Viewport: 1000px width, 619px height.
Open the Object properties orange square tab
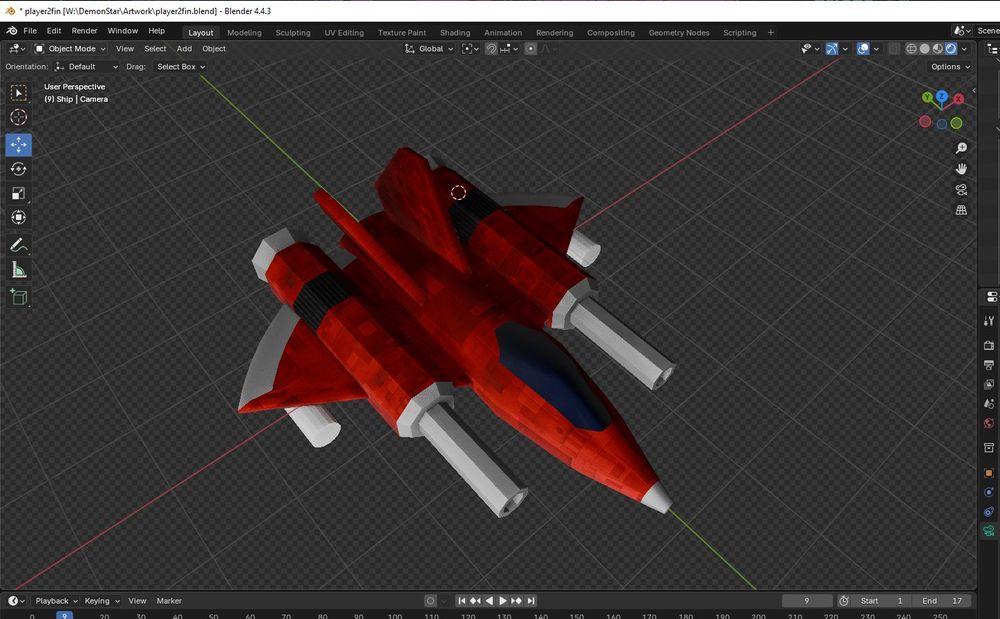[x=989, y=472]
